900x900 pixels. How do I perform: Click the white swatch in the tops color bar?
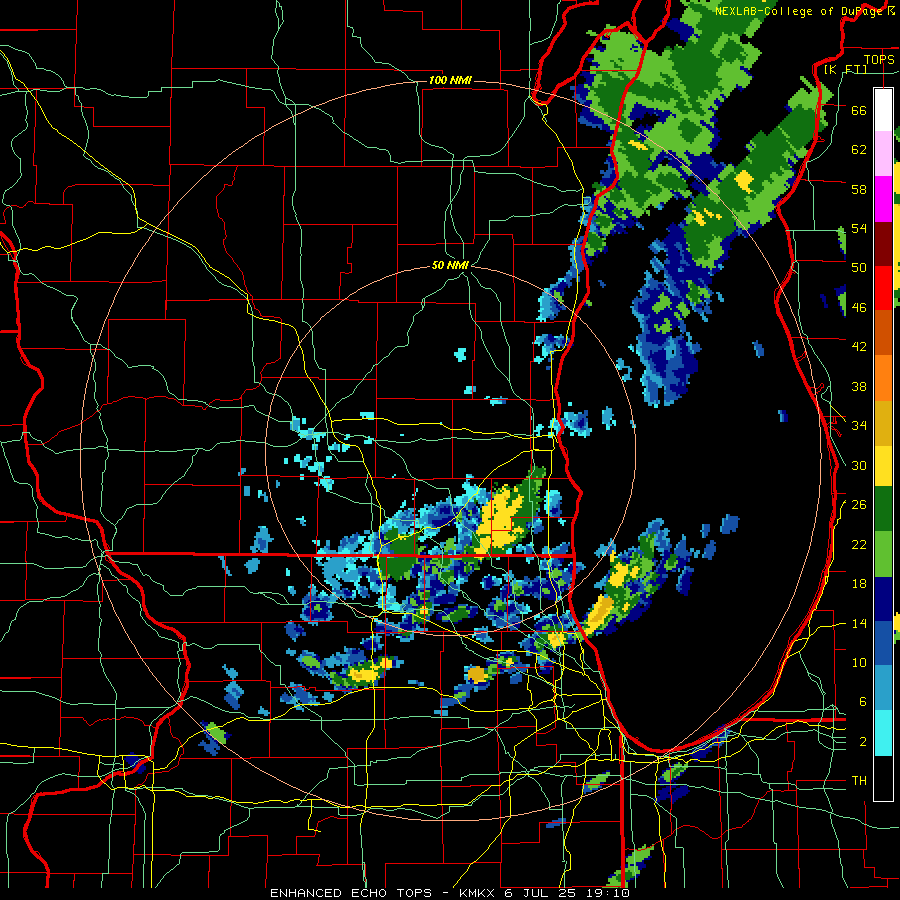883,110
